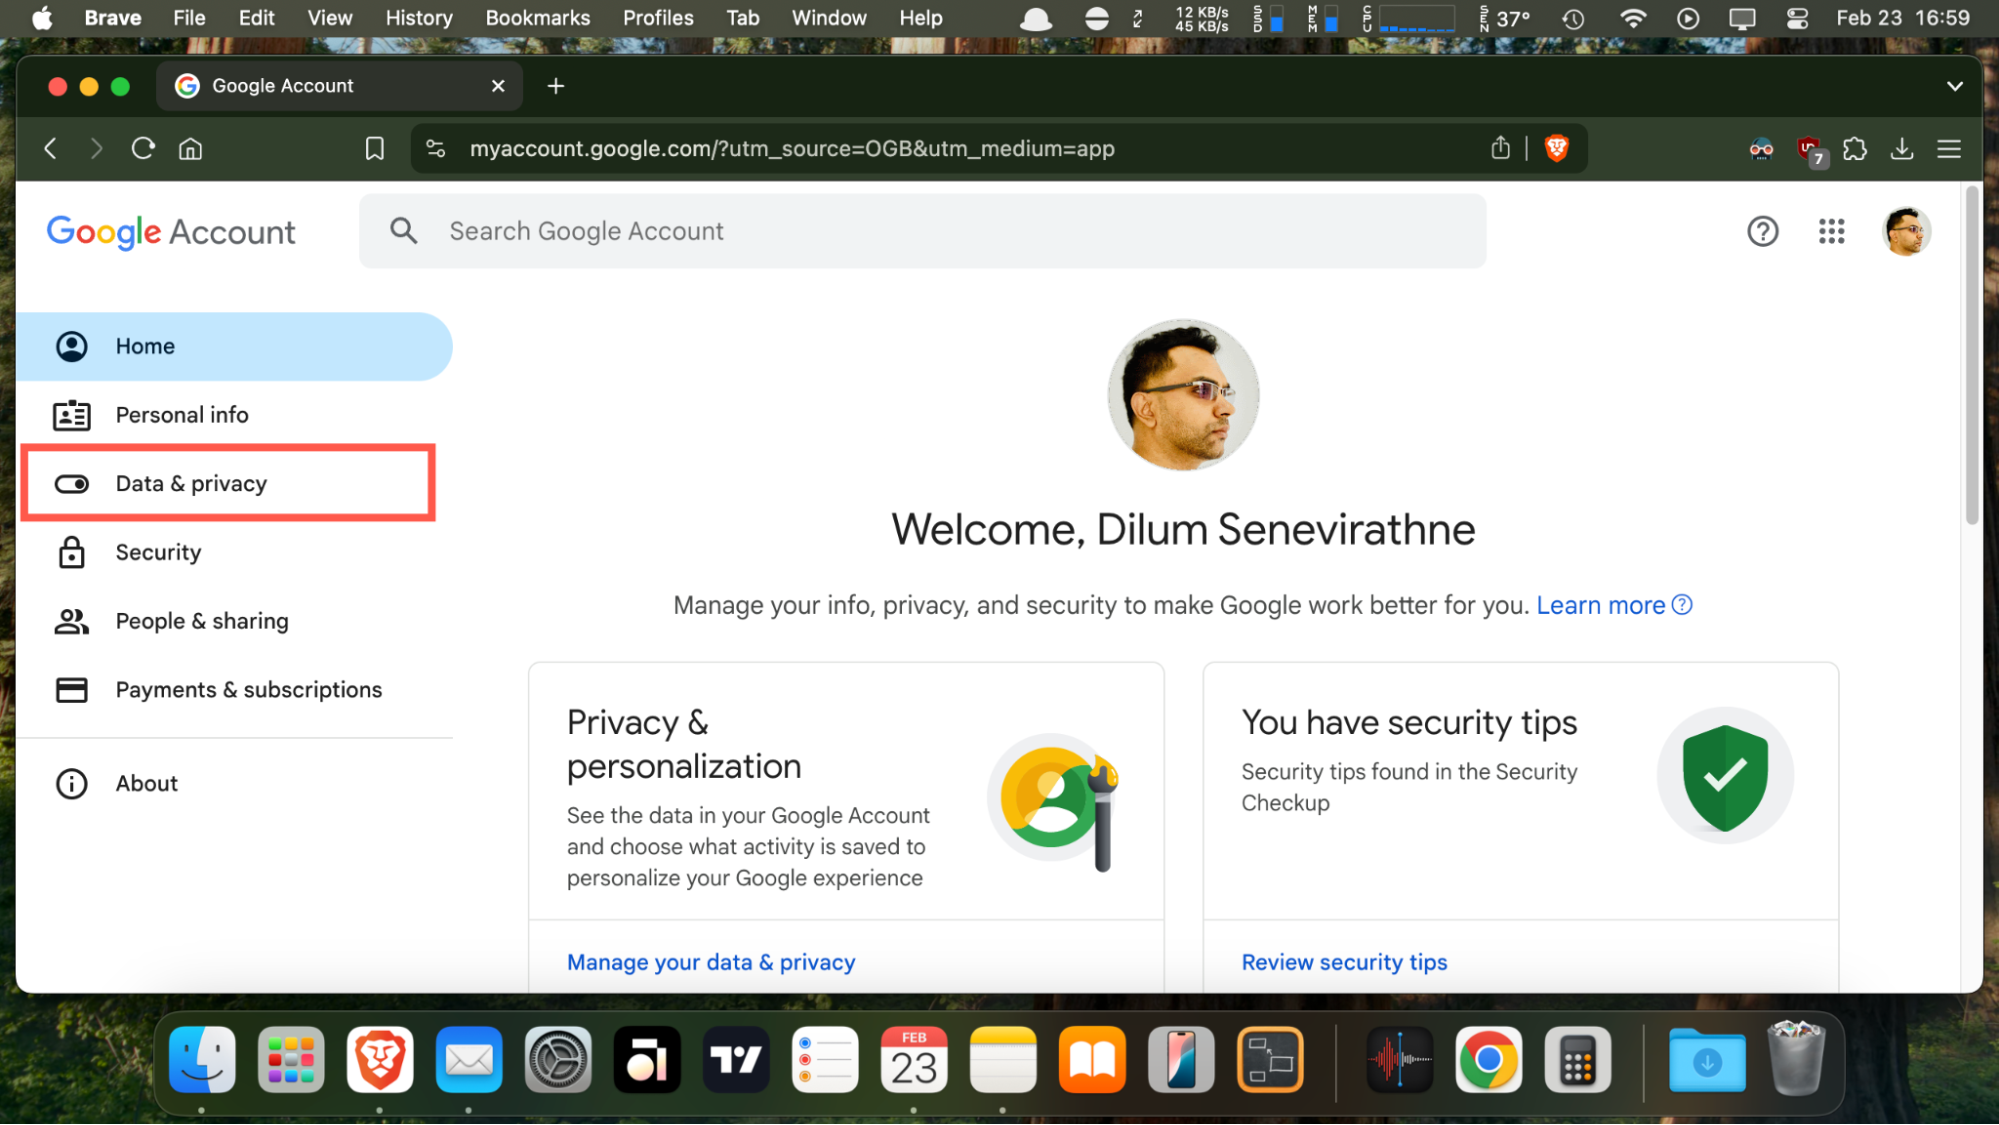Go back to the previous page
The image size is (1999, 1125).
pyautogui.click(x=50, y=149)
